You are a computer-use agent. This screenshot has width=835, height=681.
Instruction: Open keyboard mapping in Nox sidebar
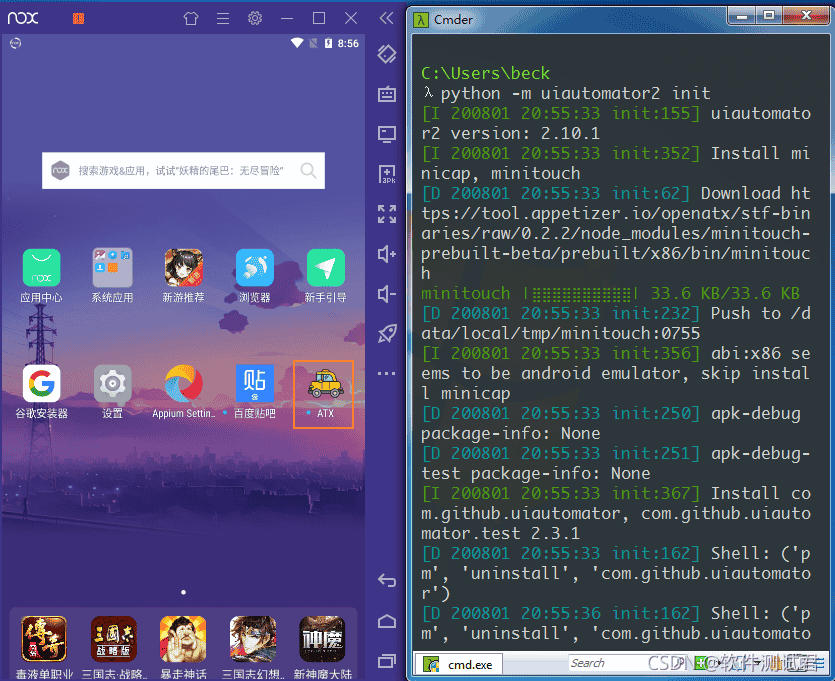[387, 94]
